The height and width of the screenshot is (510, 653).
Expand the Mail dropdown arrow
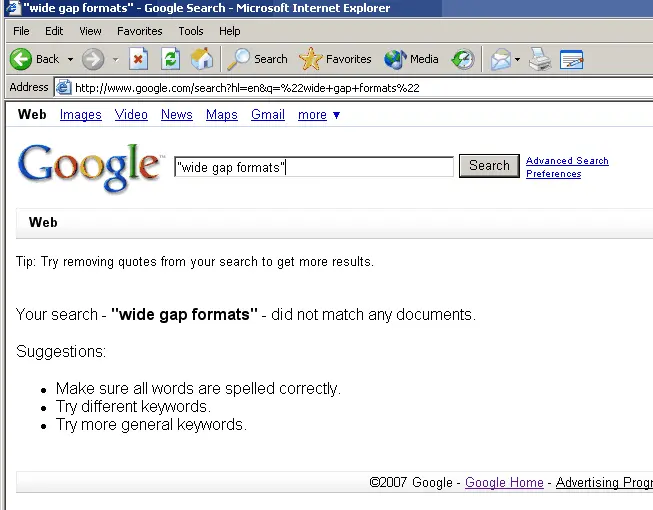click(517, 60)
